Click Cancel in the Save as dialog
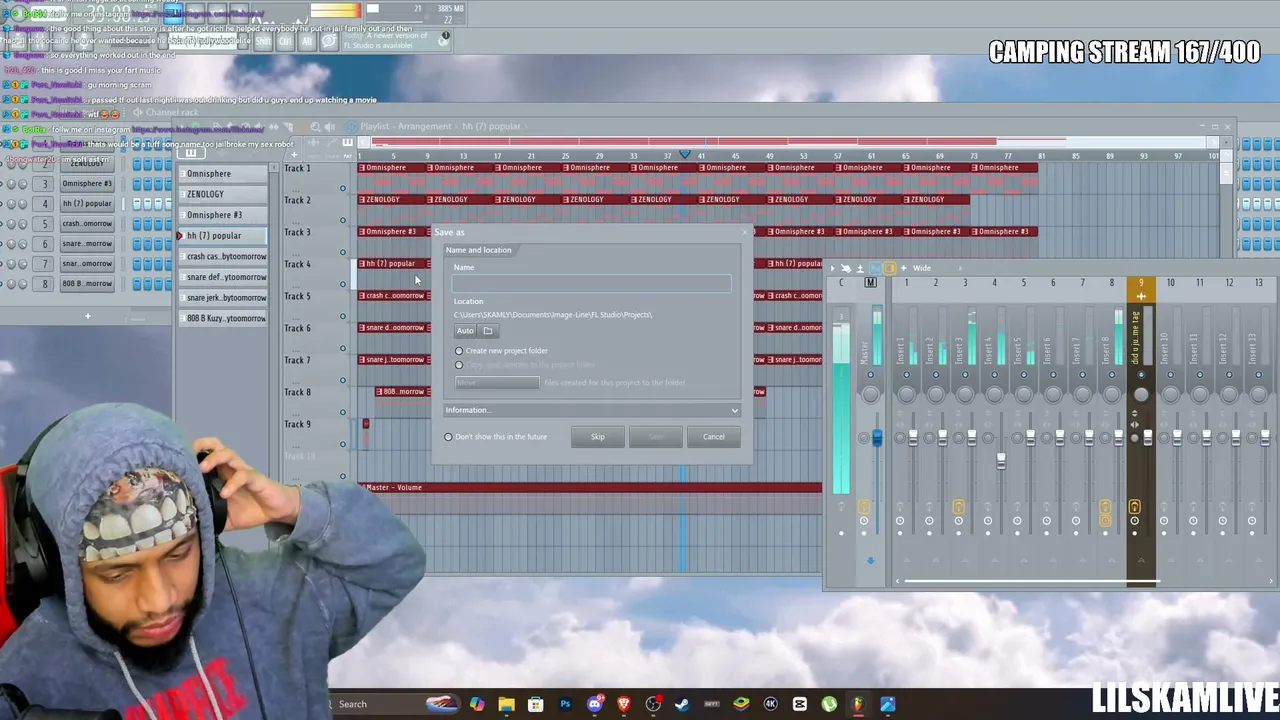This screenshot has width=1280, height=720. [713, 437]
